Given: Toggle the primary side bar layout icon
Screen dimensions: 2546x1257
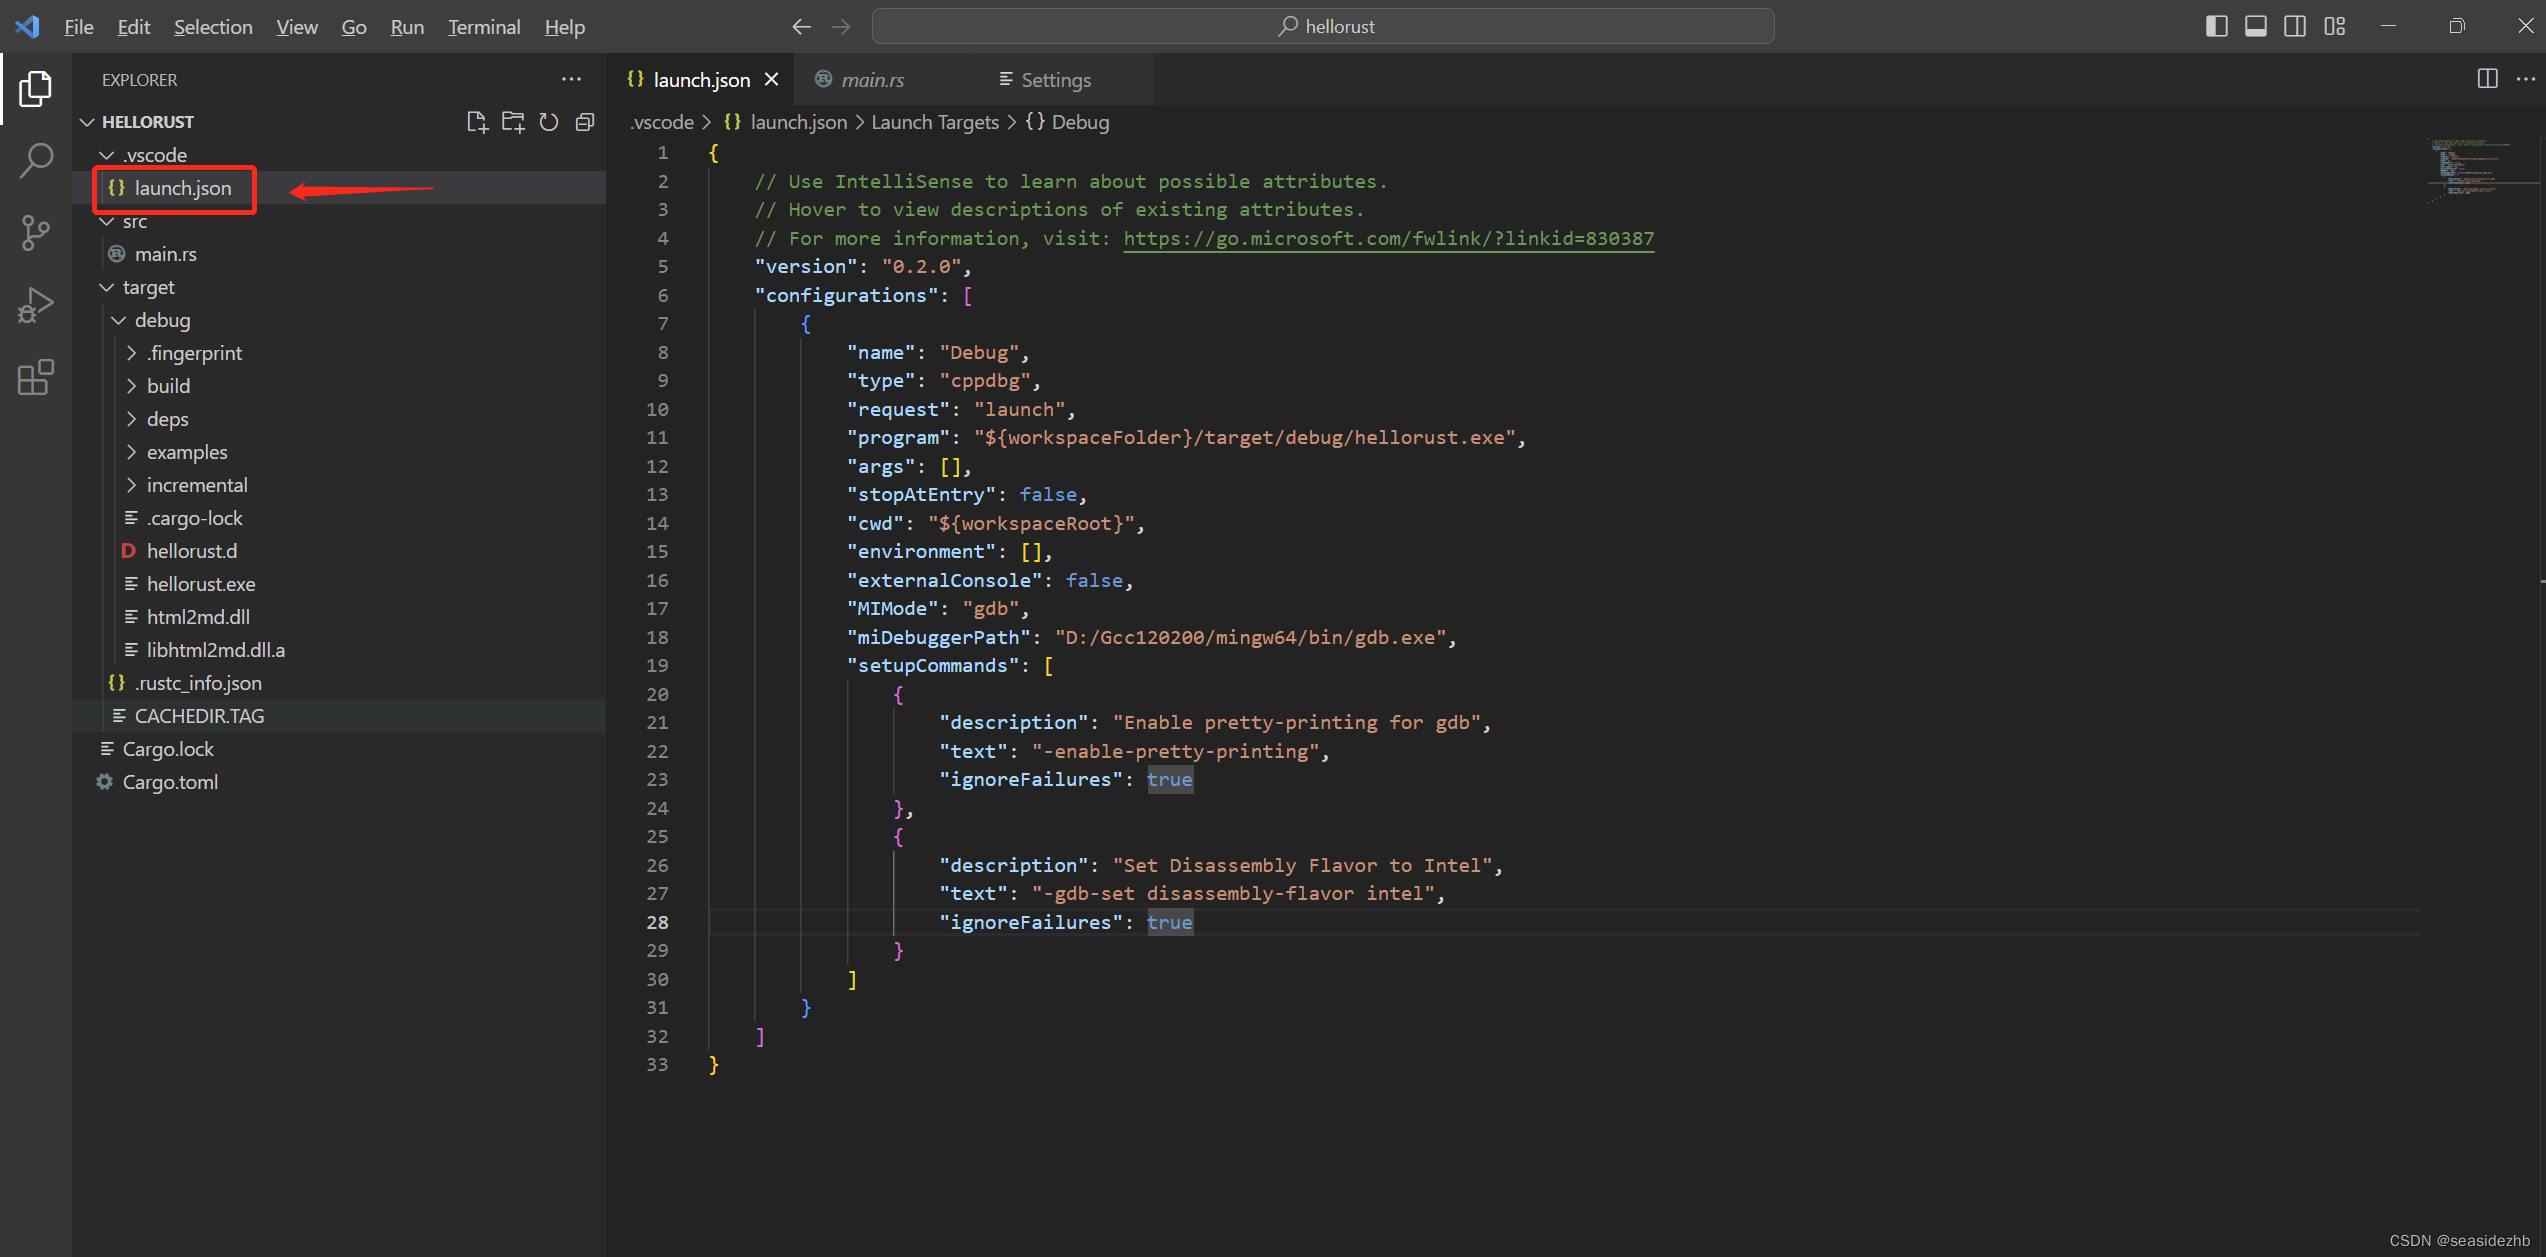Looking at the screenshot, I should 2216,27.
